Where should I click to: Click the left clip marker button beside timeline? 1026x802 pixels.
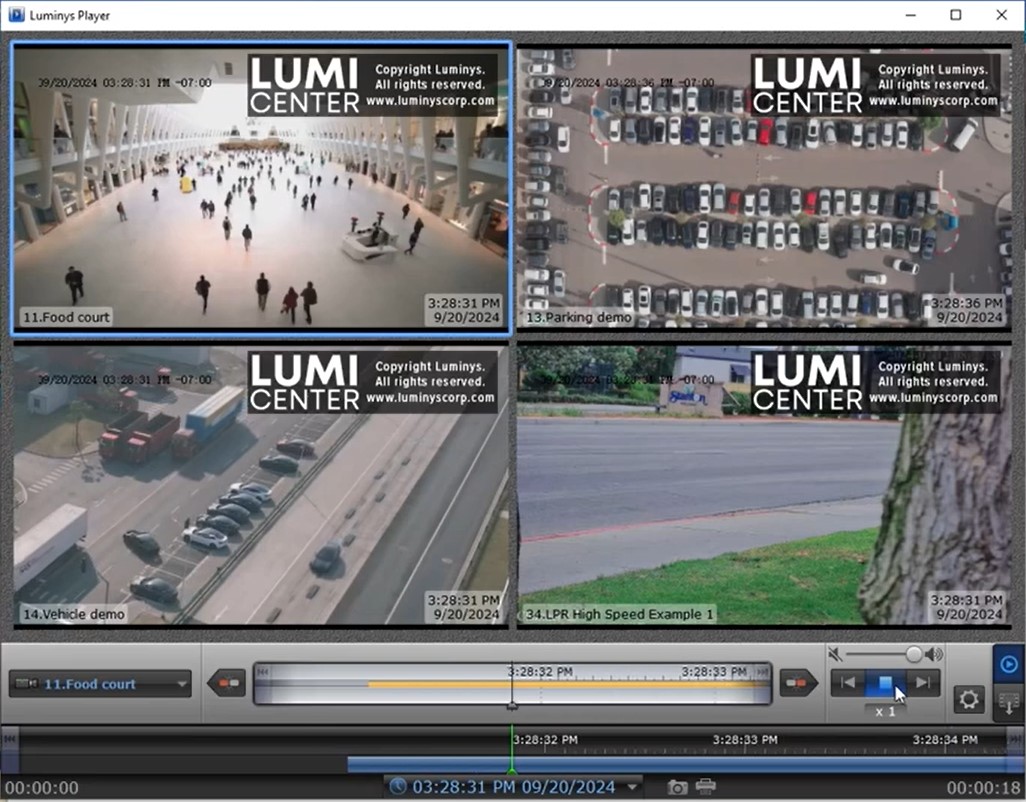point(226,684)
